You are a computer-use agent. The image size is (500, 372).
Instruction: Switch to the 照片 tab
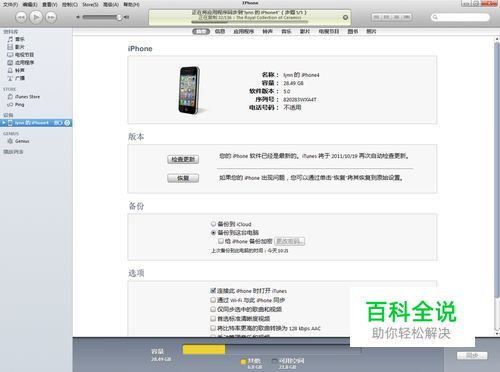click(x=371, y=31)
